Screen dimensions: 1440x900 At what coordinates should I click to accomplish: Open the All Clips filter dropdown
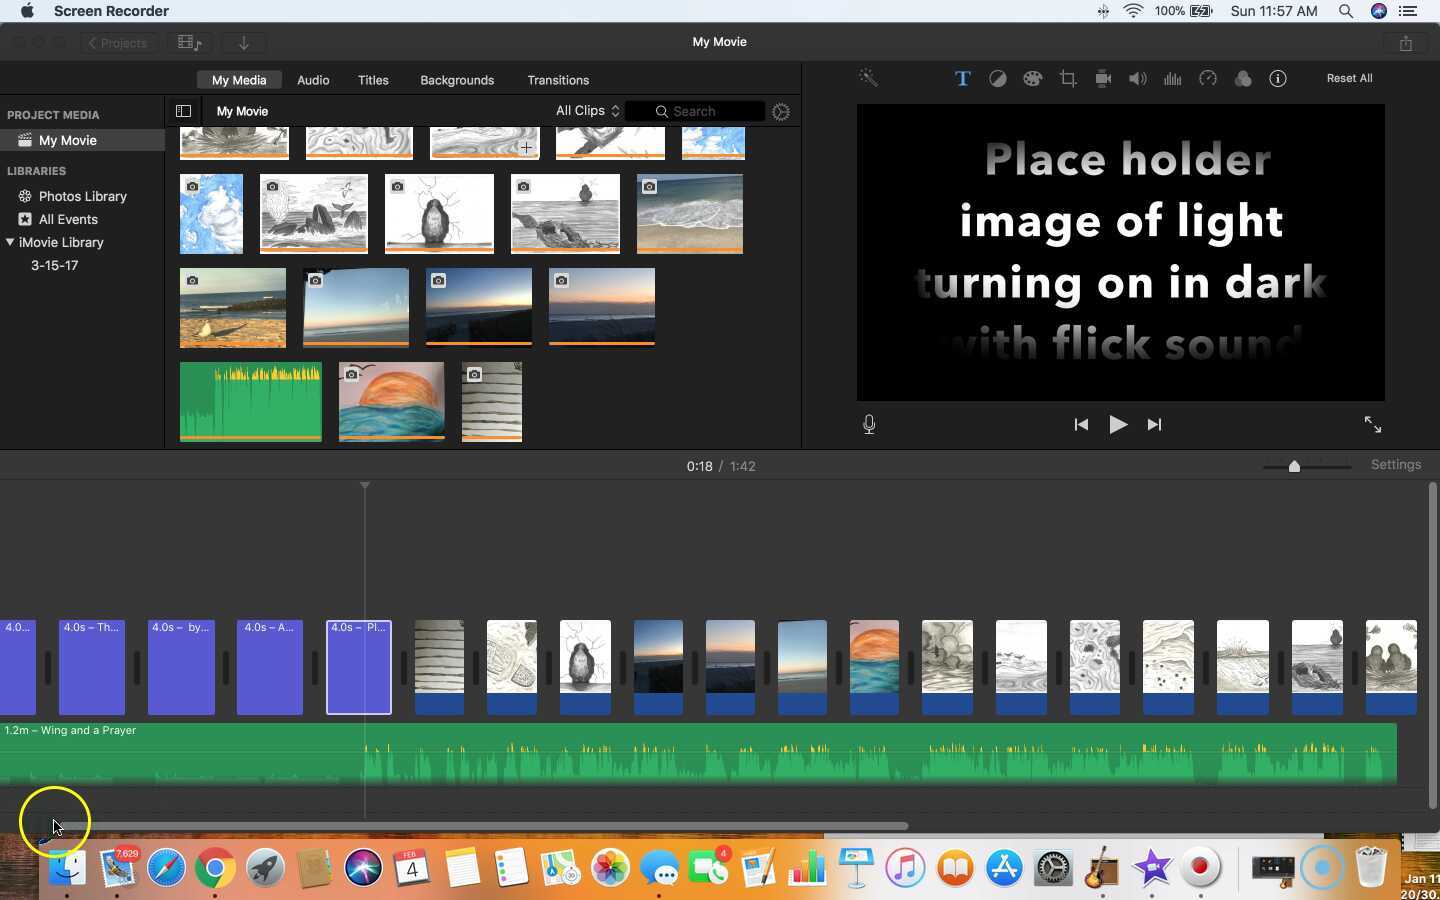586,111
